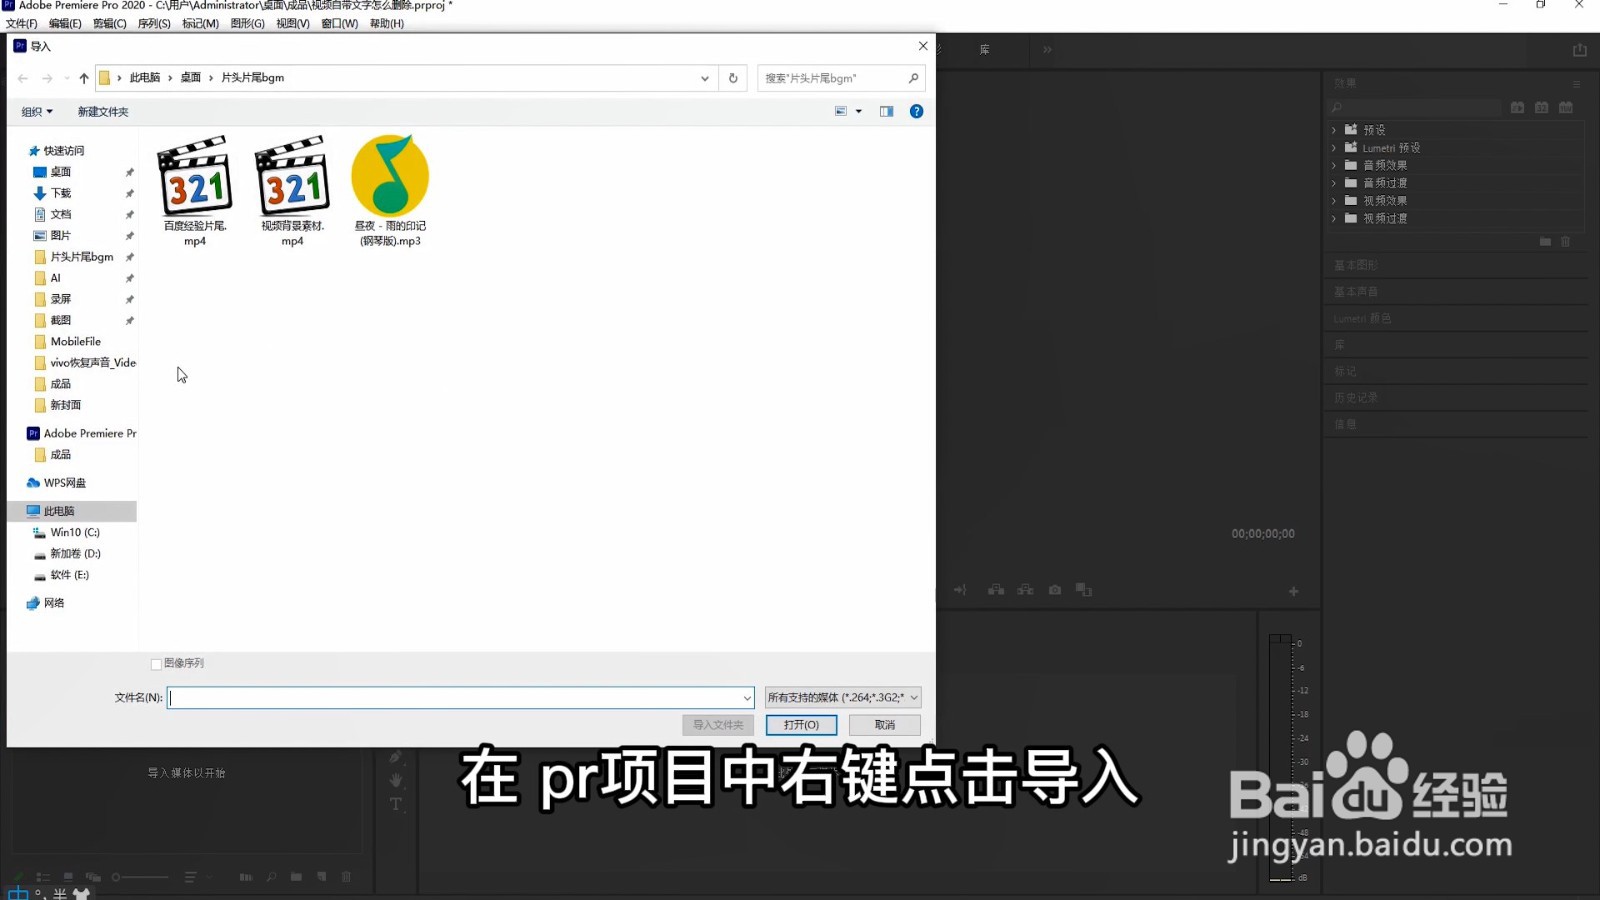Expand the 视频效果 category in Effects panel
Viewport: 1600px width, 900px height.
(x=1334, y=200)
